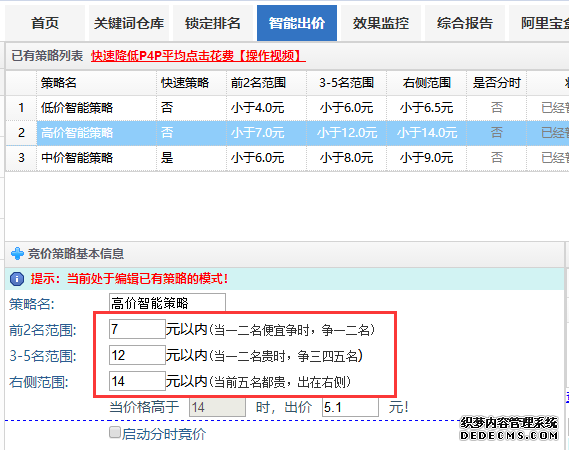Select the 高价智能策略 row

[287, 133]
